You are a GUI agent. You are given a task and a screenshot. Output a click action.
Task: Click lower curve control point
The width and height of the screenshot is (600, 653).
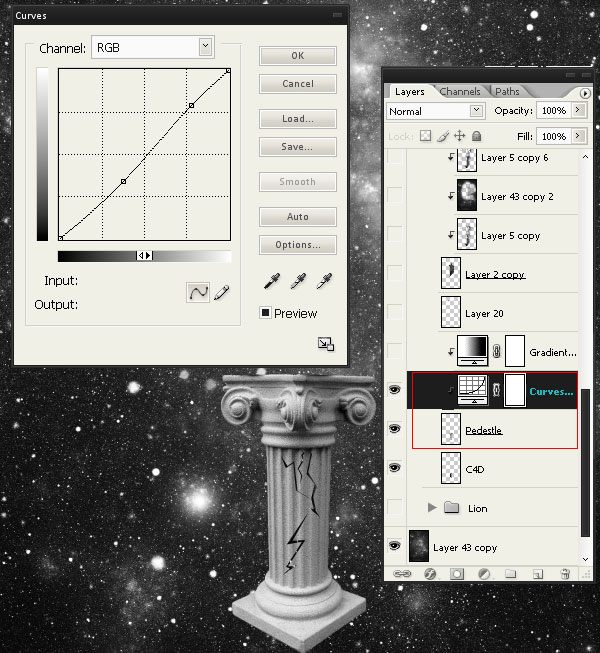(123, 181)
